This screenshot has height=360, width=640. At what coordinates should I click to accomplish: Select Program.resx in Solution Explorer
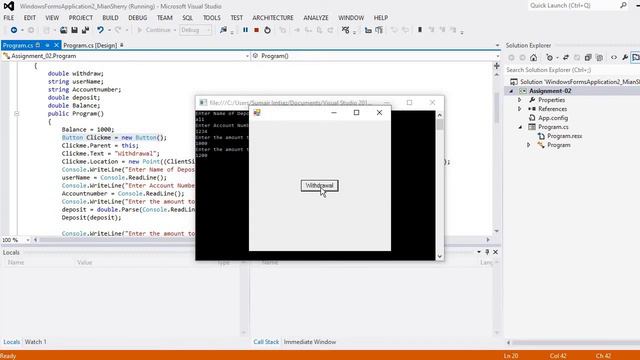point(564,136)
